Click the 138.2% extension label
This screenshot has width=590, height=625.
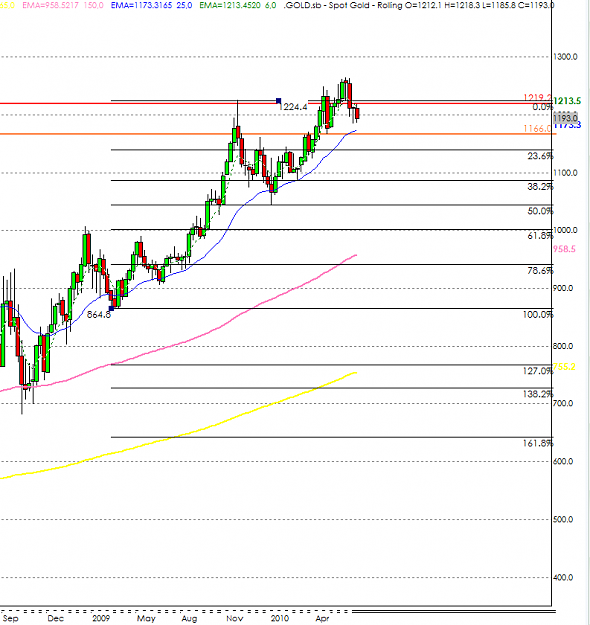538,394
